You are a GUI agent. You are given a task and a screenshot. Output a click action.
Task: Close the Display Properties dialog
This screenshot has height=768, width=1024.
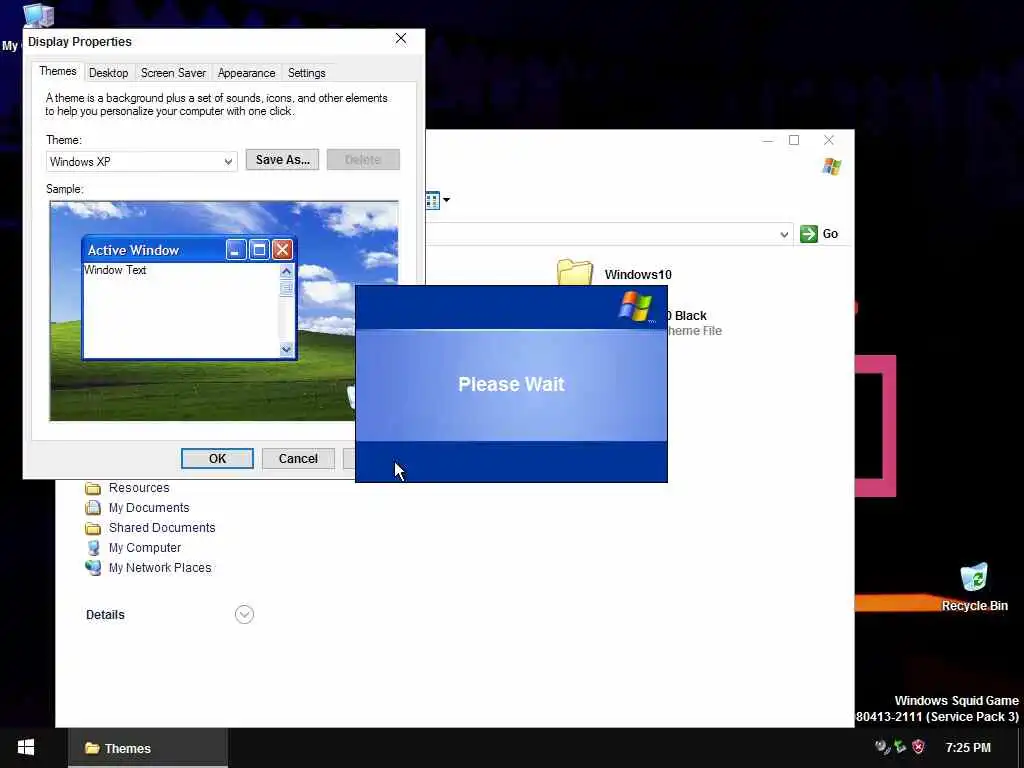[401, 39]
